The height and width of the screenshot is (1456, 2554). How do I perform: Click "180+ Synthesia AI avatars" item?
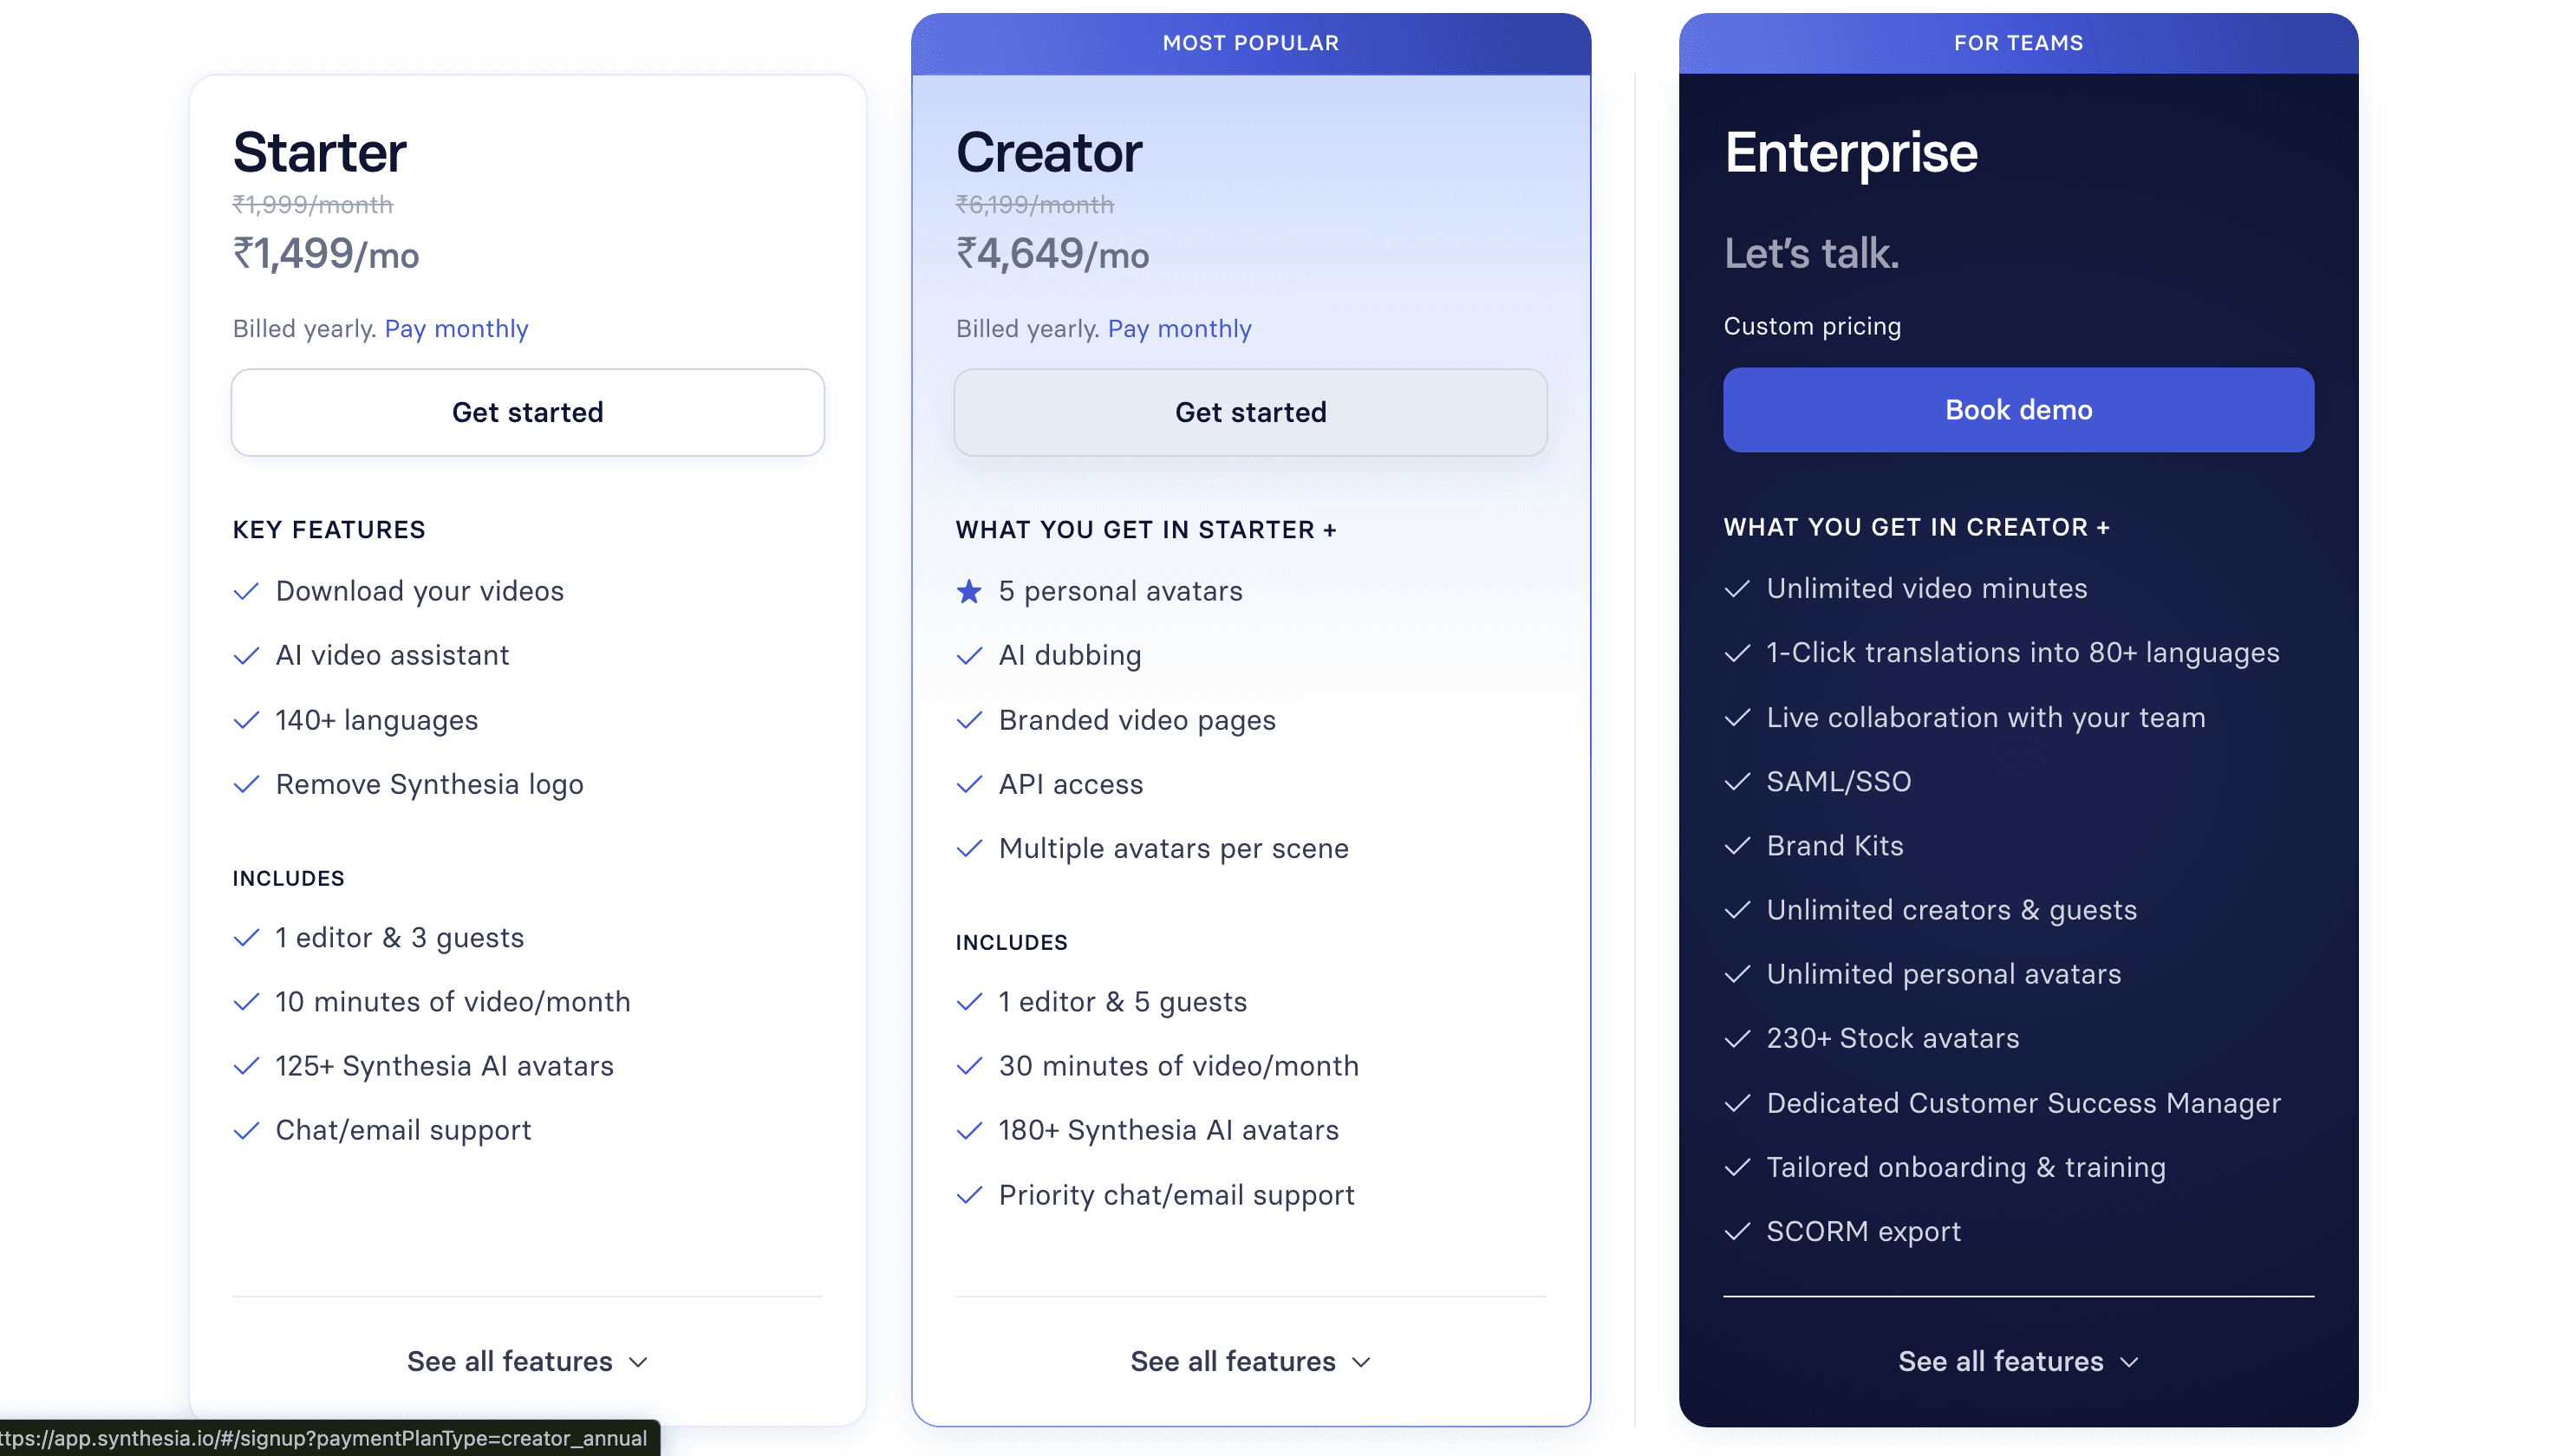(1169, 1131)
